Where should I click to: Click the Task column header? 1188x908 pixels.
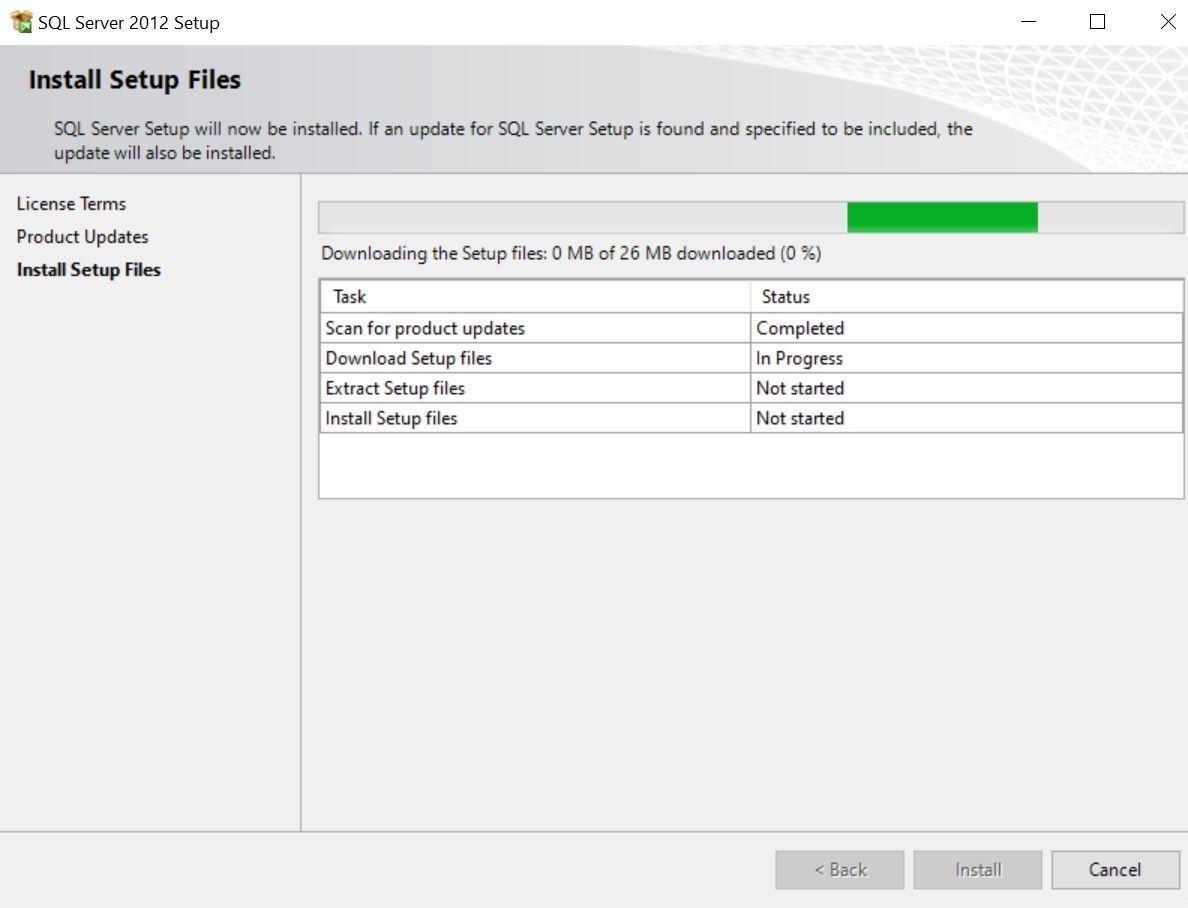pos(350,297)
